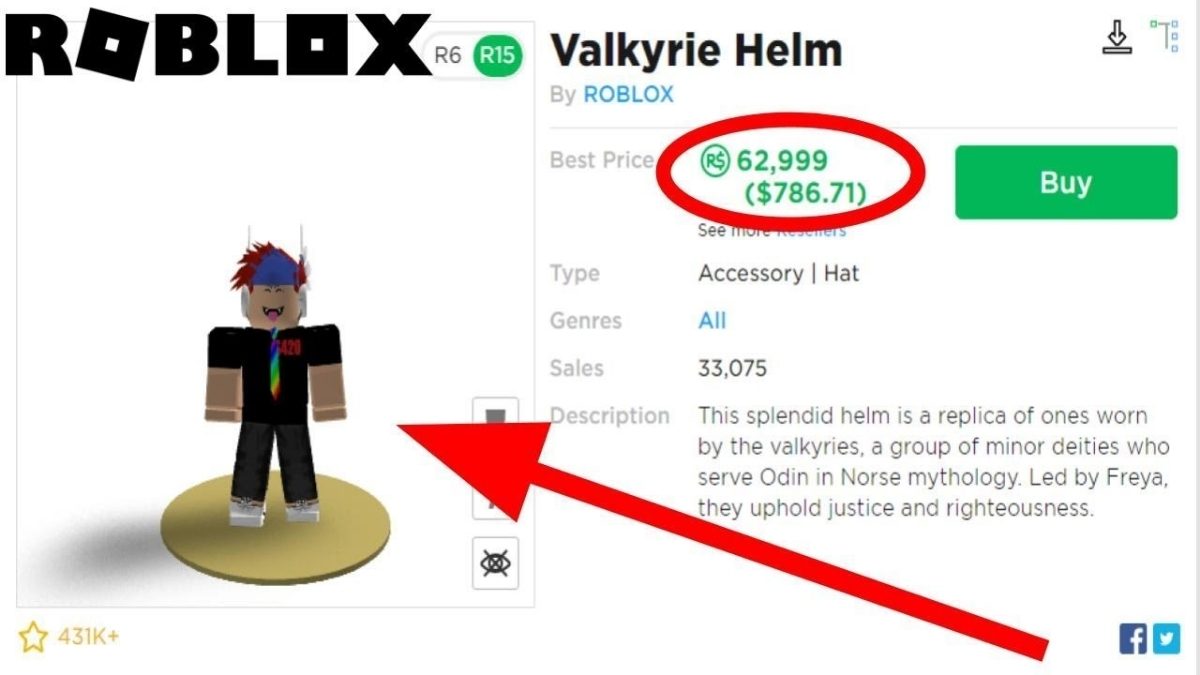Share the item on Facebook
1200x675 pixels.
point(1133,638)
